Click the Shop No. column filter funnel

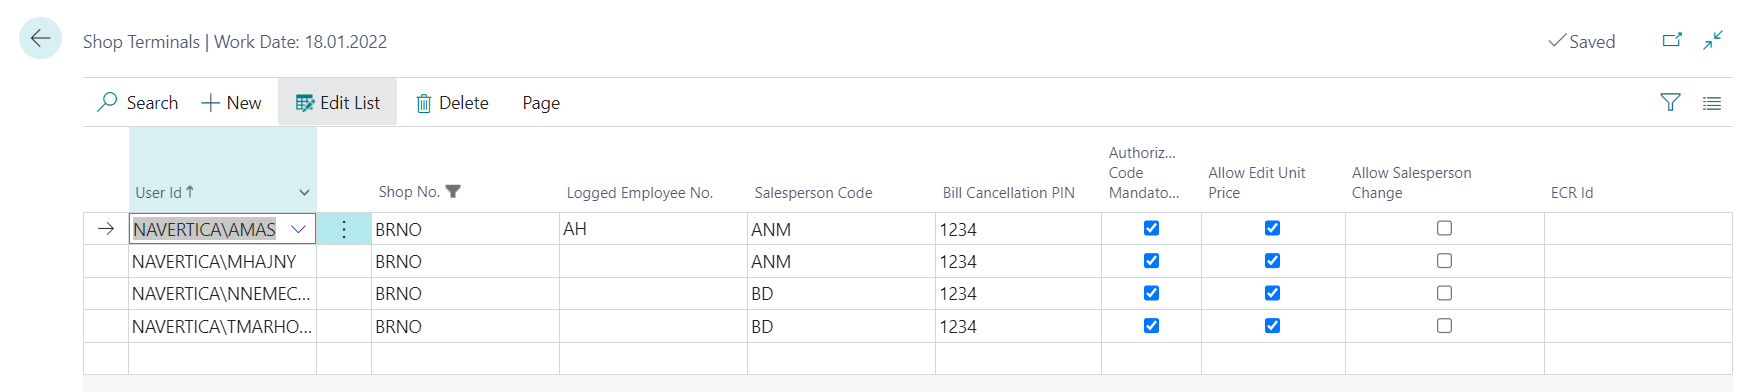(453, 191)
